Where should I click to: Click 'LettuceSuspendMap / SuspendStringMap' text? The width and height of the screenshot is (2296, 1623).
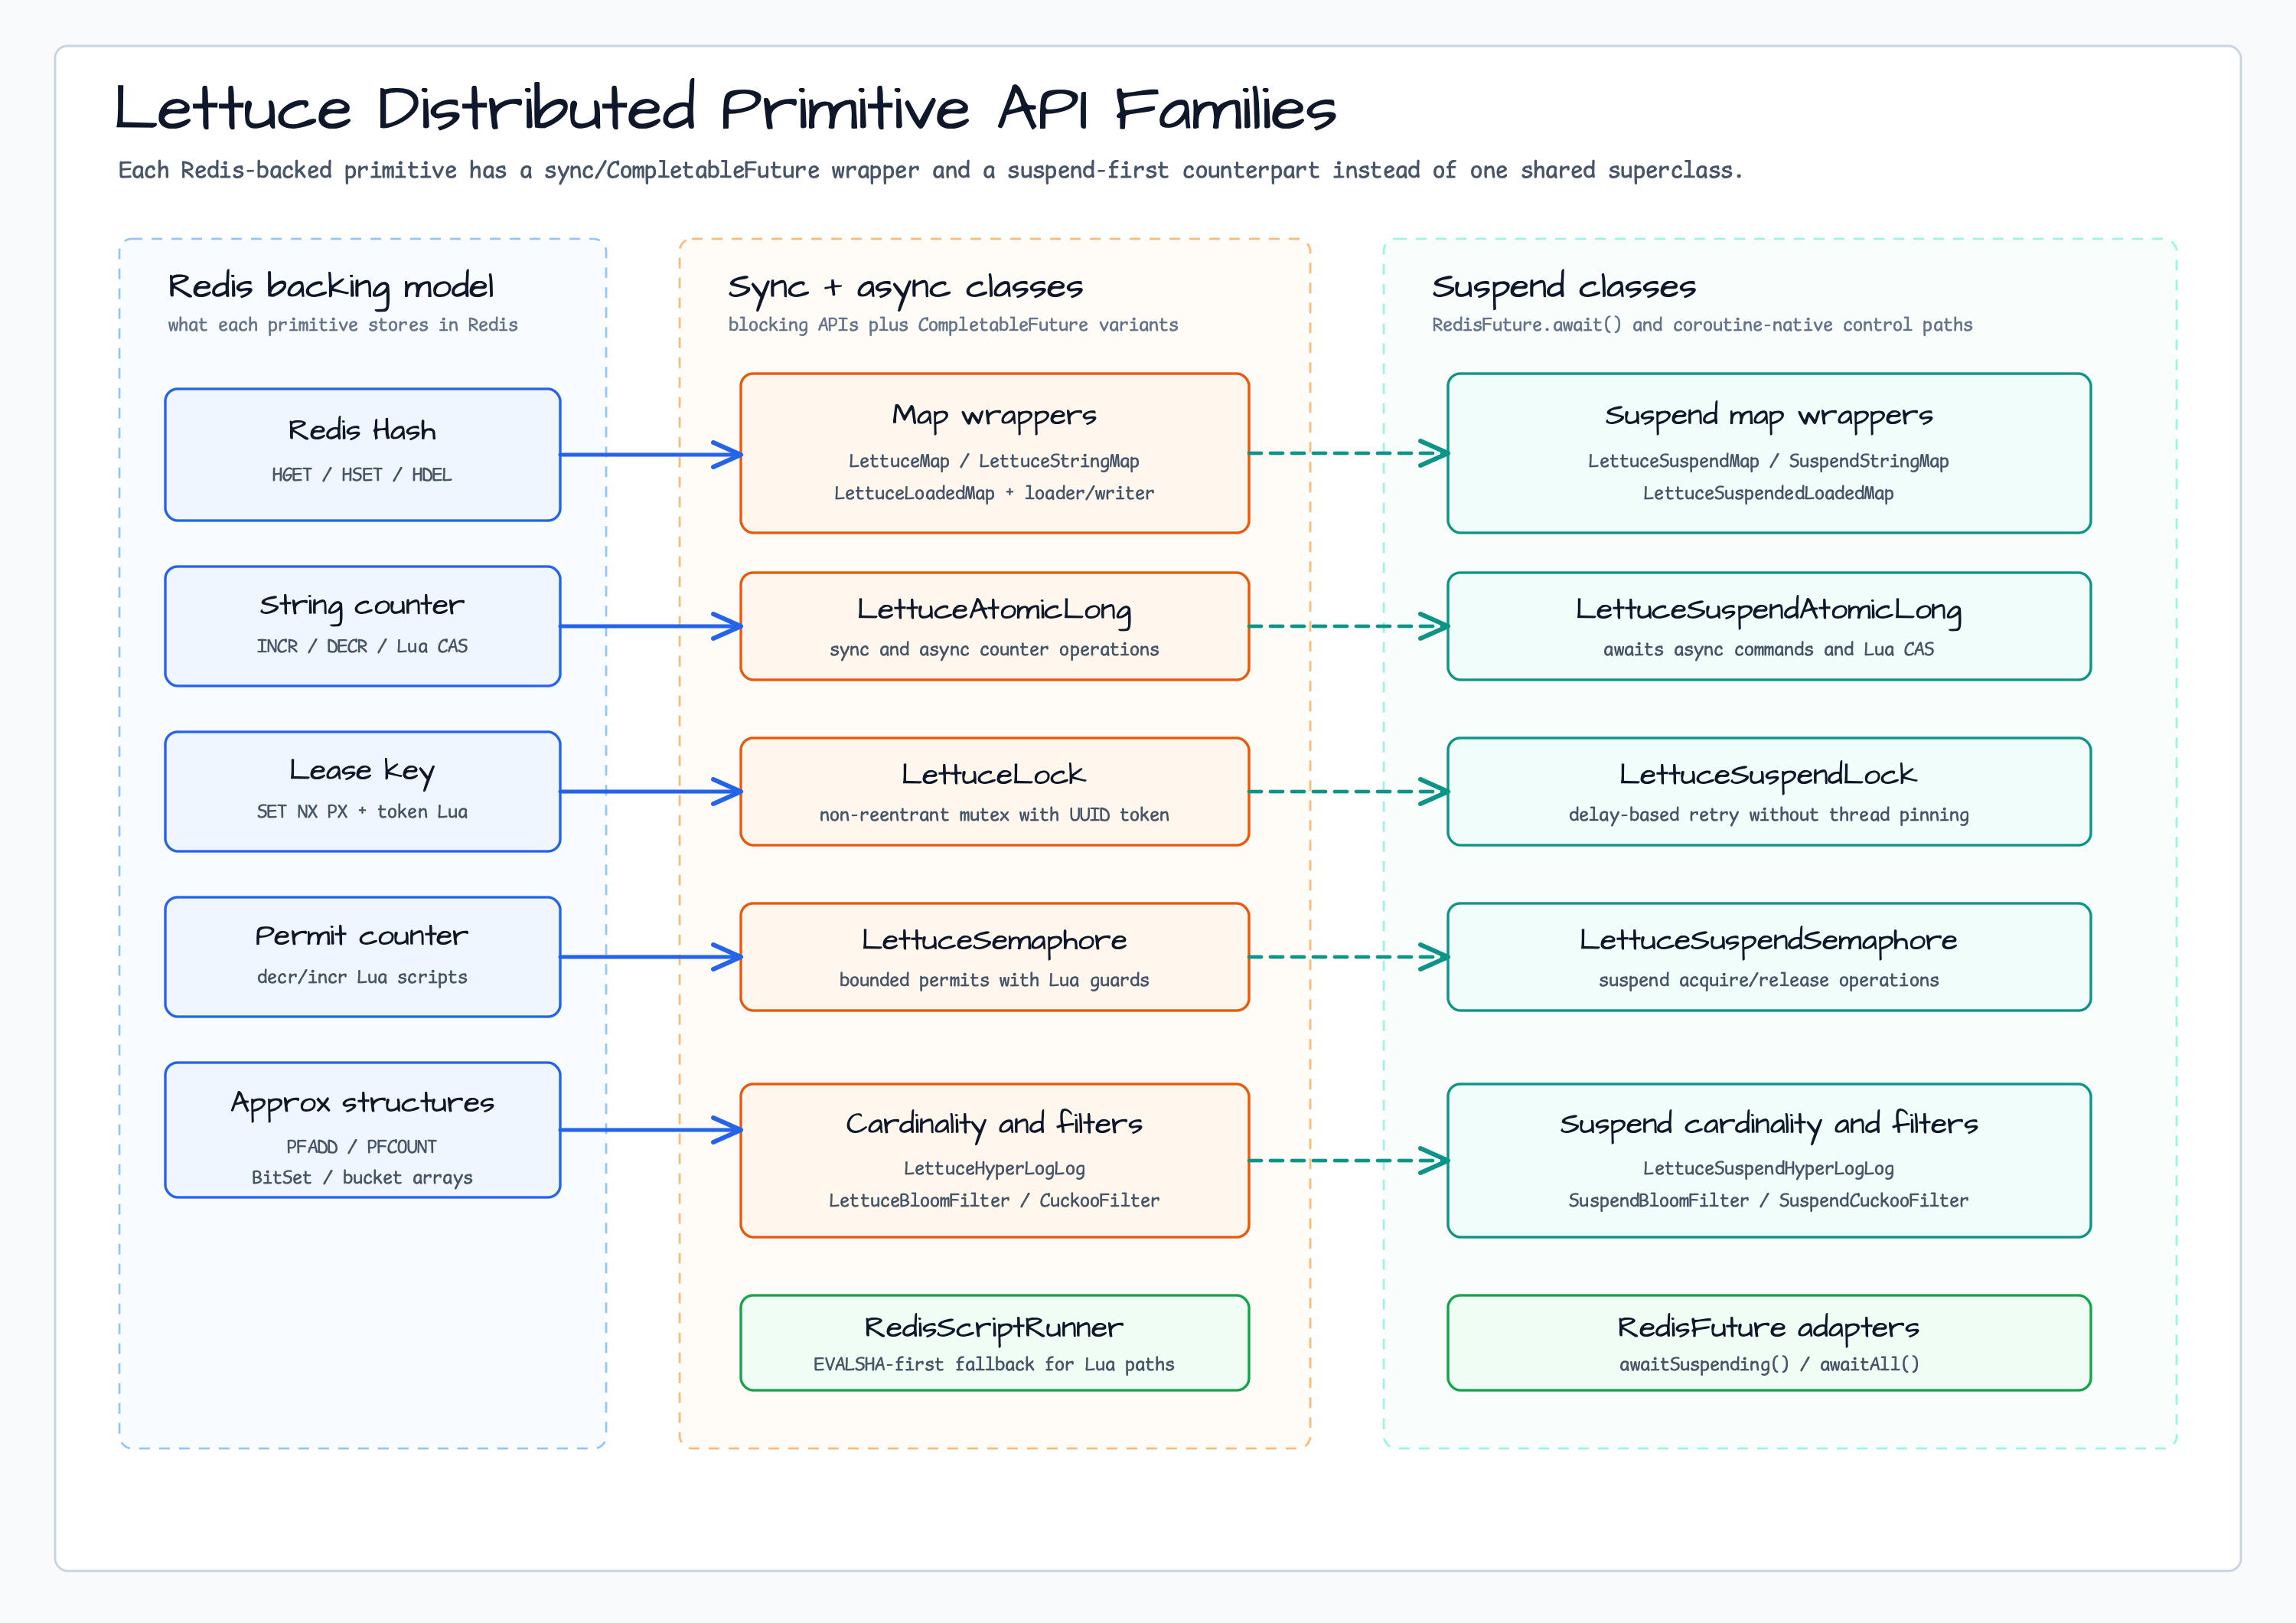[x=1768, y=461]
